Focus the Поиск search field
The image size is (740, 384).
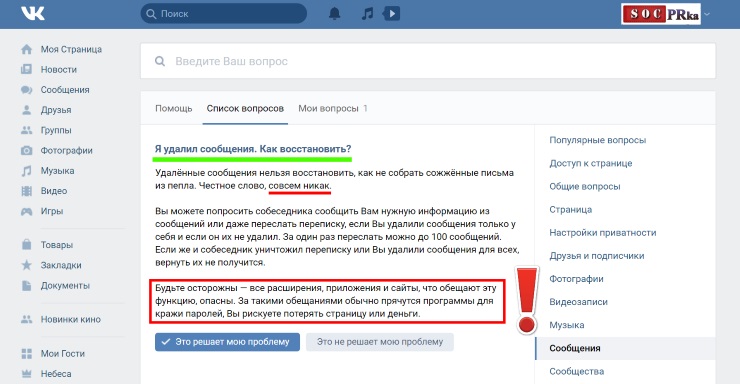pyautogui.click(x=224, y=14)
